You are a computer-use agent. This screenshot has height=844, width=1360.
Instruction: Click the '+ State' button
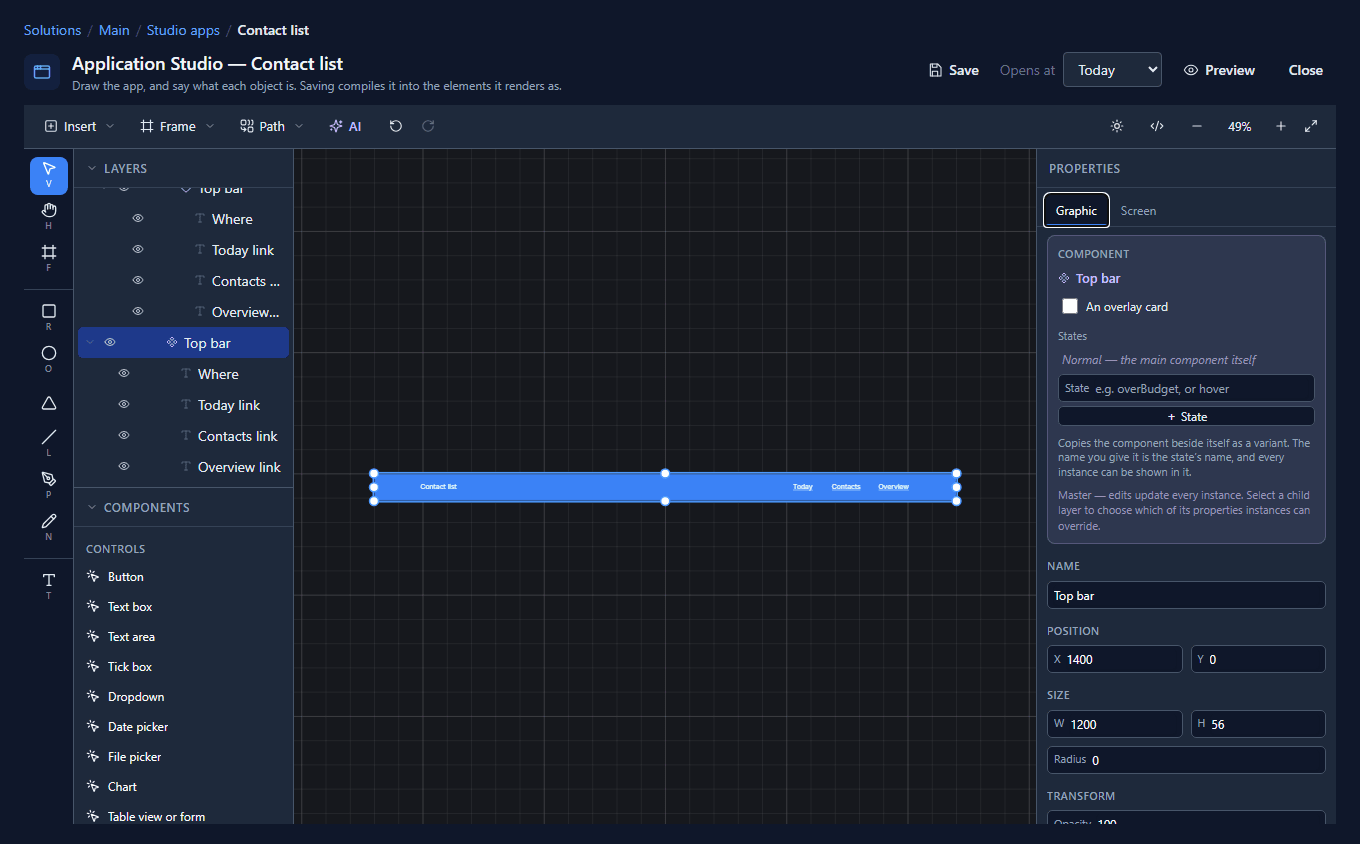pyautogui.click(x=1186, y=417)
